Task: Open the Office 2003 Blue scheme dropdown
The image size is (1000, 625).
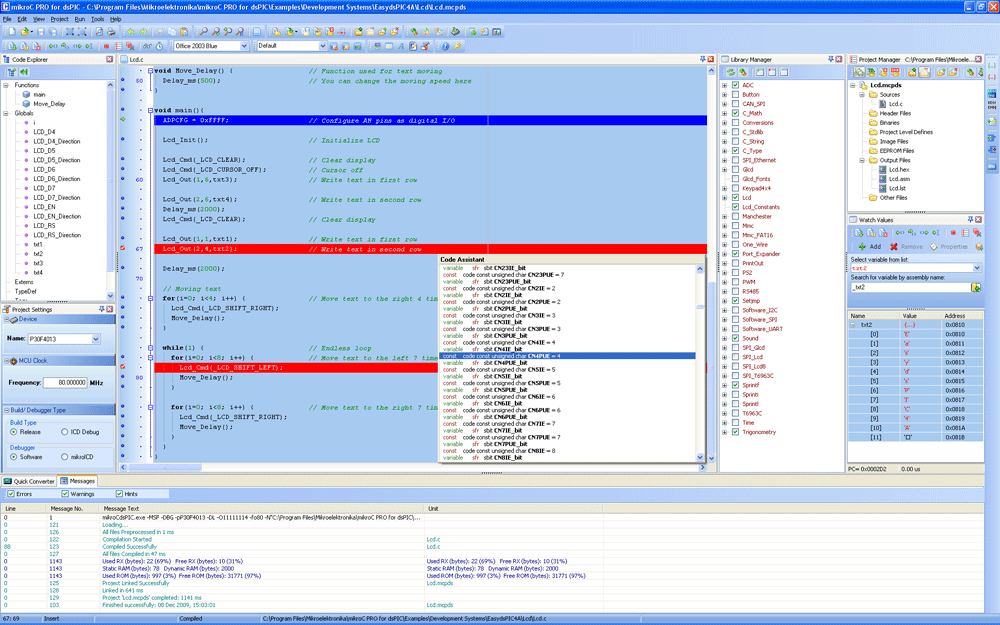Action: point(244,46)
